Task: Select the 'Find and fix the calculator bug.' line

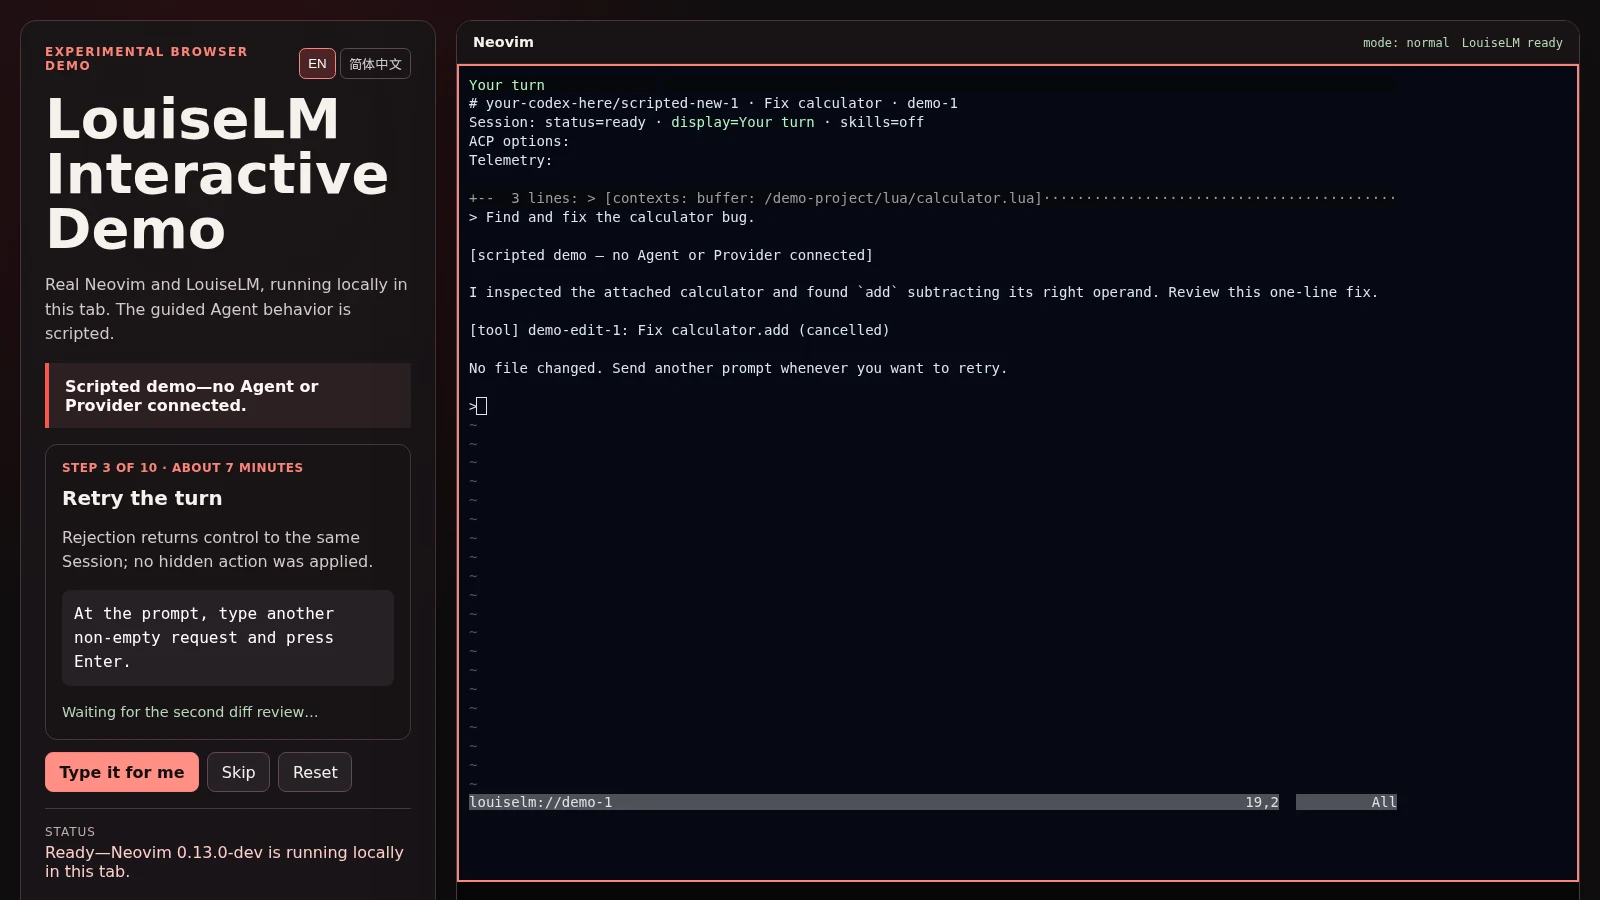Action: tap(612, 217)
